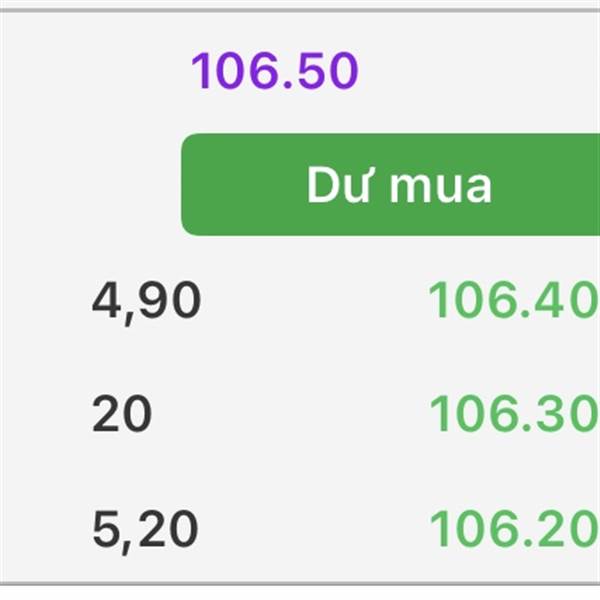Screen dimensions: 600x600
Task: Click the 106.40 bid price
Action: click(513, 301)
